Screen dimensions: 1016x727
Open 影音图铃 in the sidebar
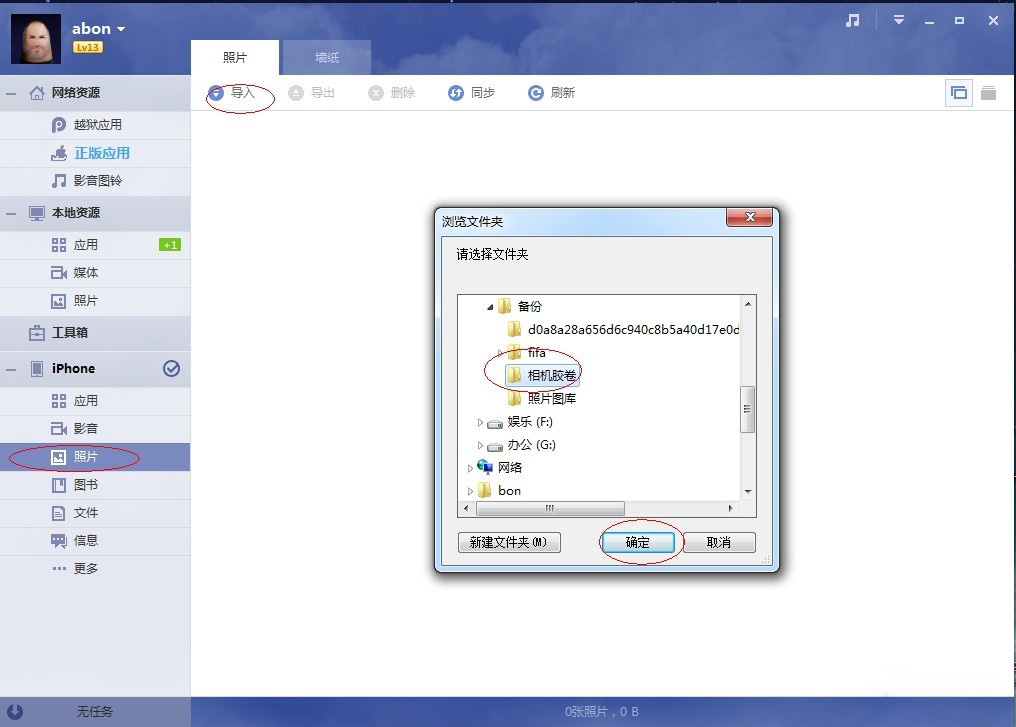pos(95,181)
